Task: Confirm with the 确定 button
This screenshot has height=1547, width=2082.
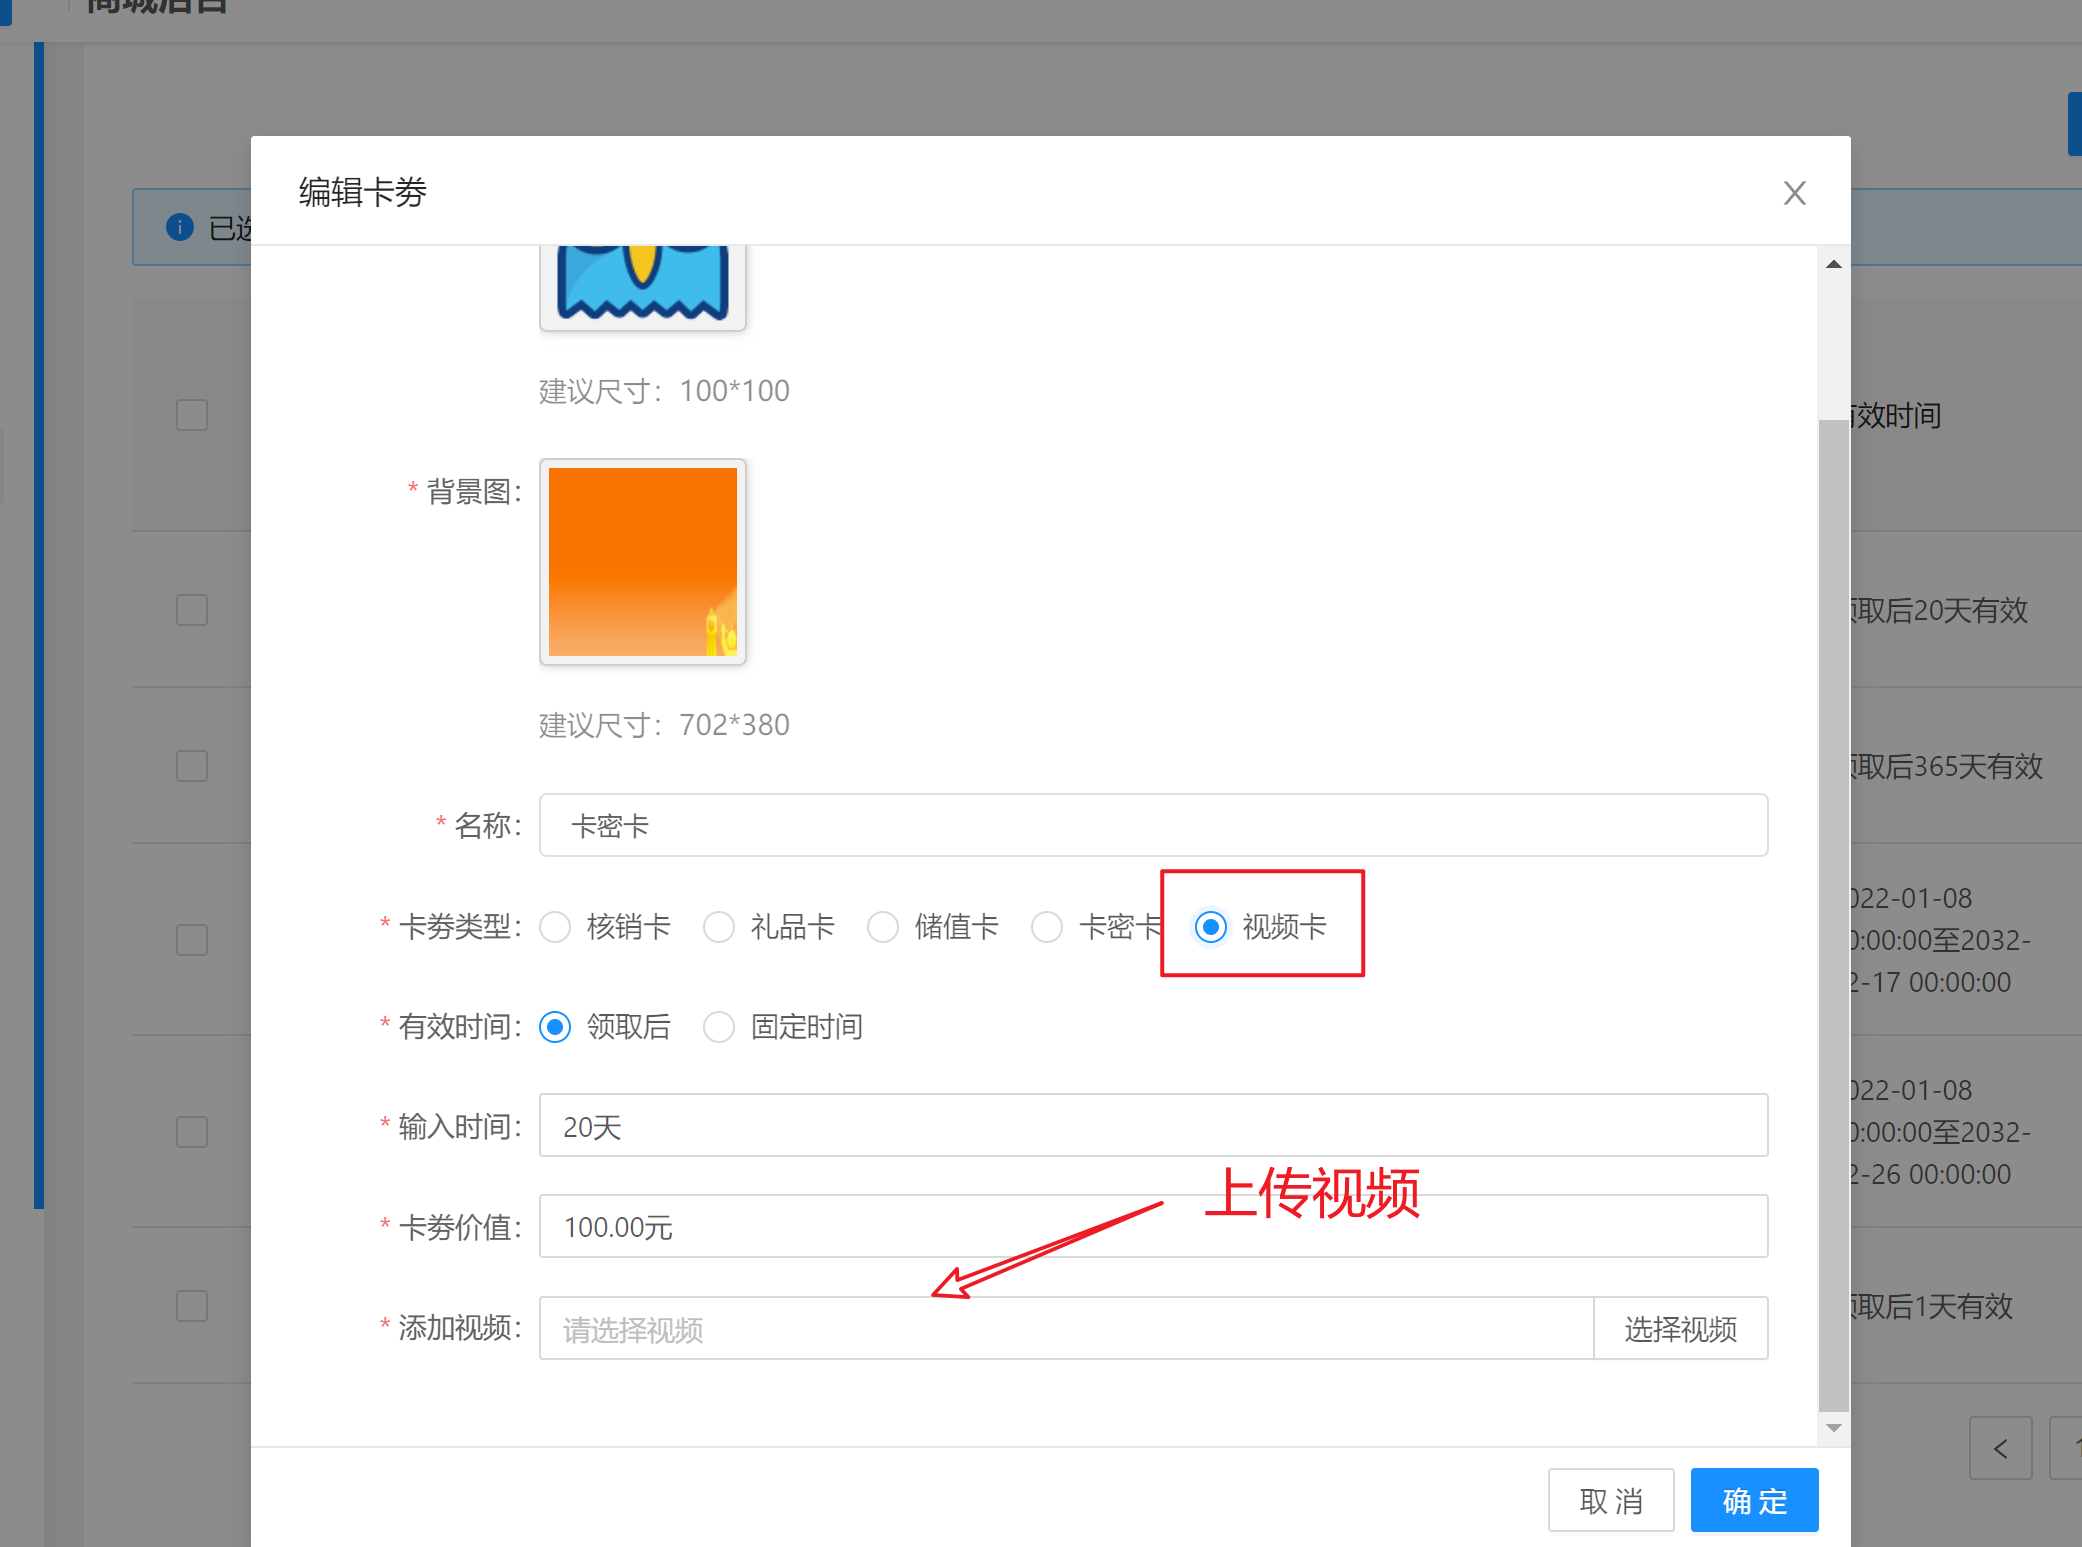Action: point(1754,1500)
